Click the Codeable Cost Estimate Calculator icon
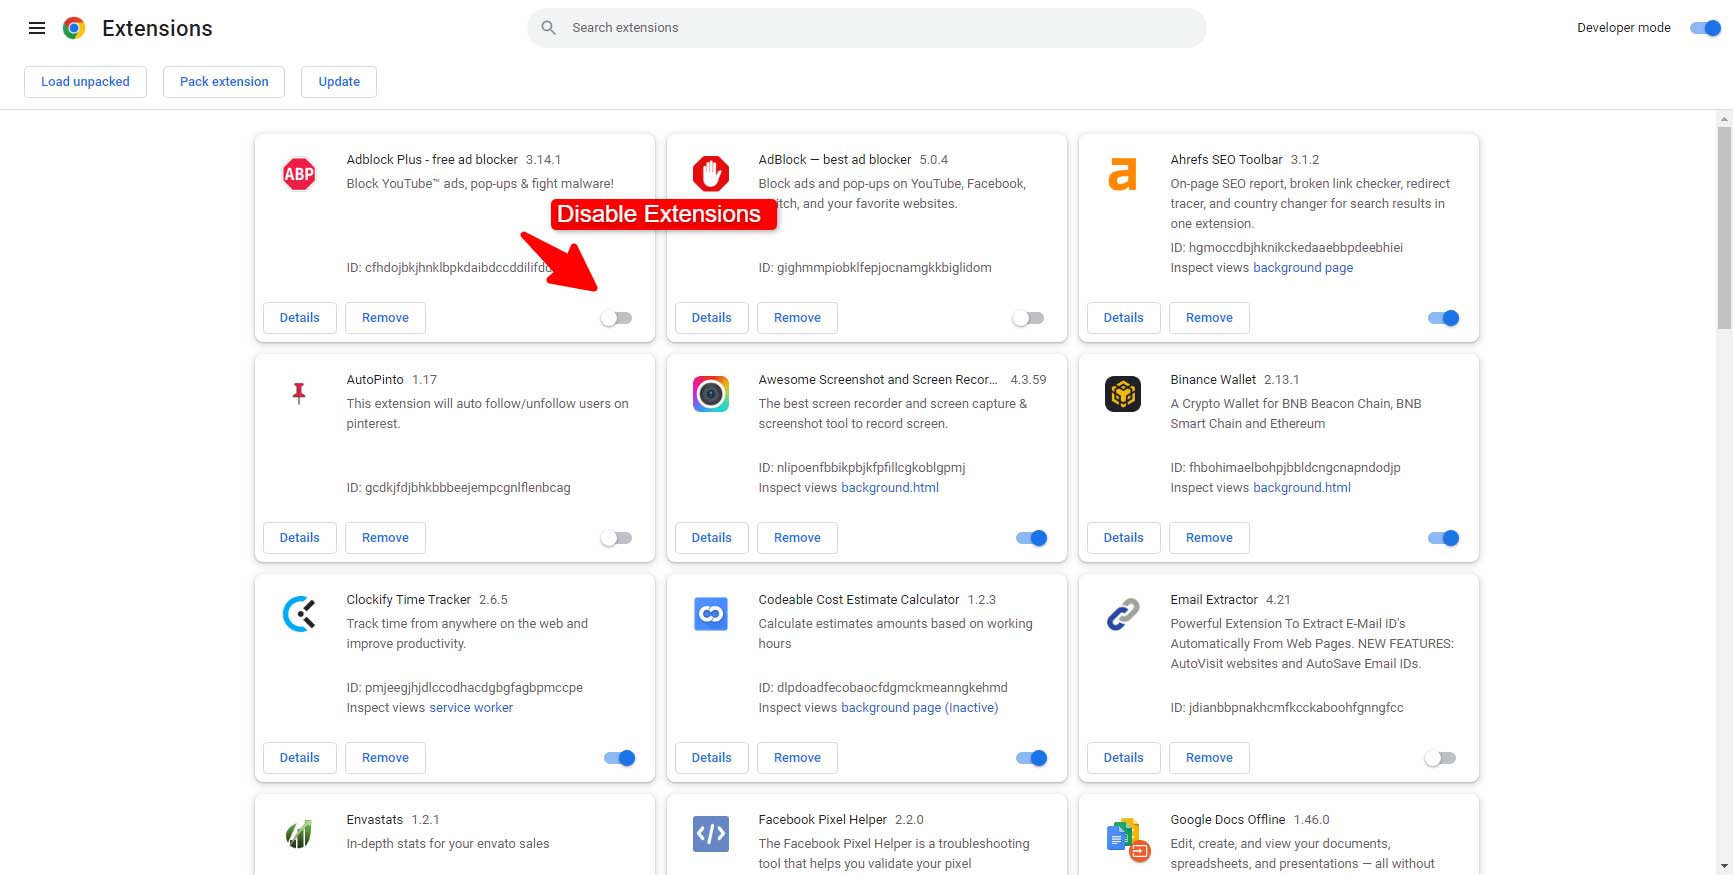The width and height of the screenshot is (1733, 875). point(711,614)
